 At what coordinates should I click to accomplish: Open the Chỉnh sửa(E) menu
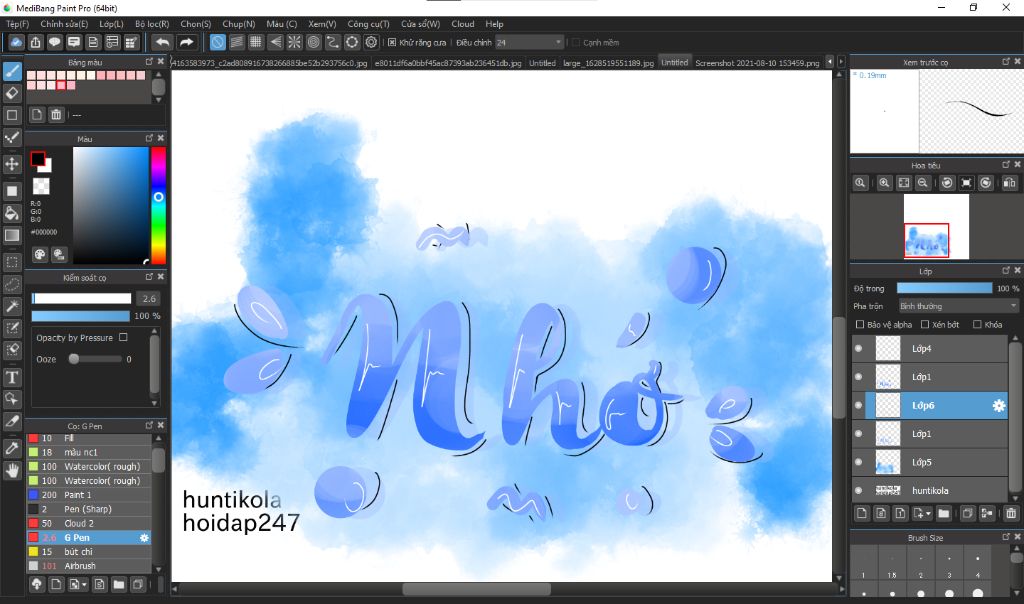64,24
